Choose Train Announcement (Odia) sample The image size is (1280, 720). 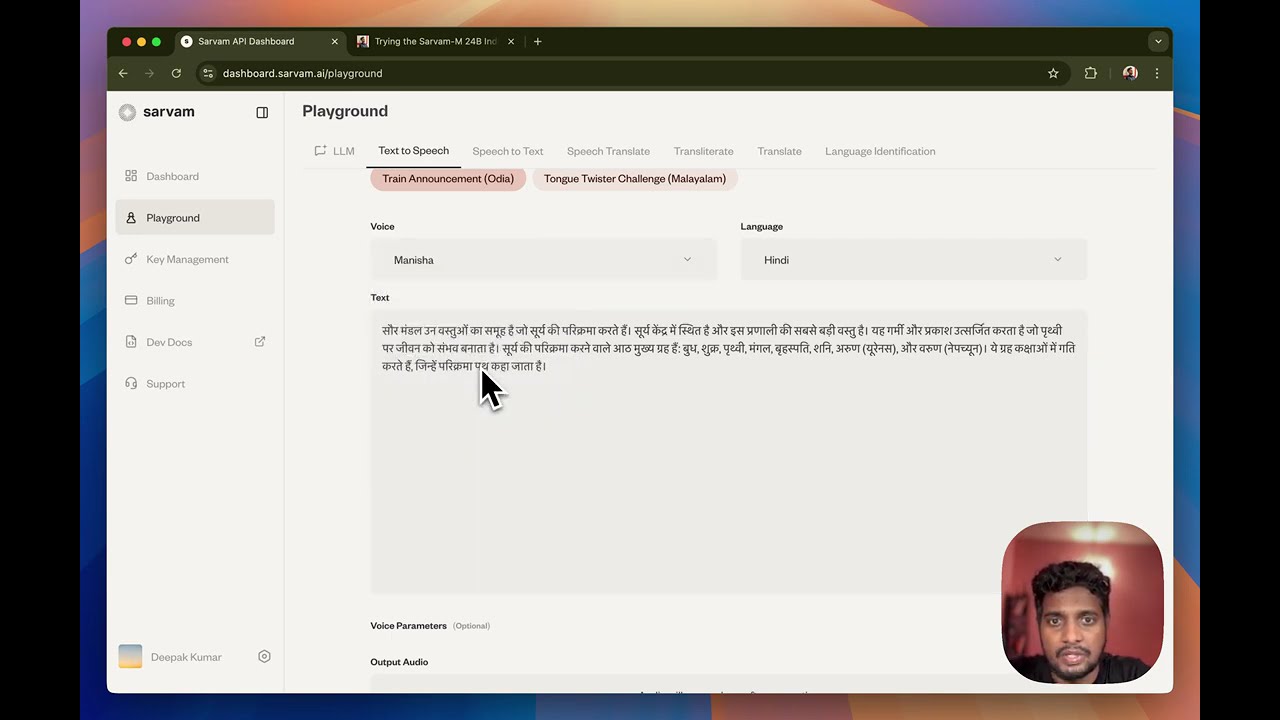pyautogui.click(x=448, y=179)
